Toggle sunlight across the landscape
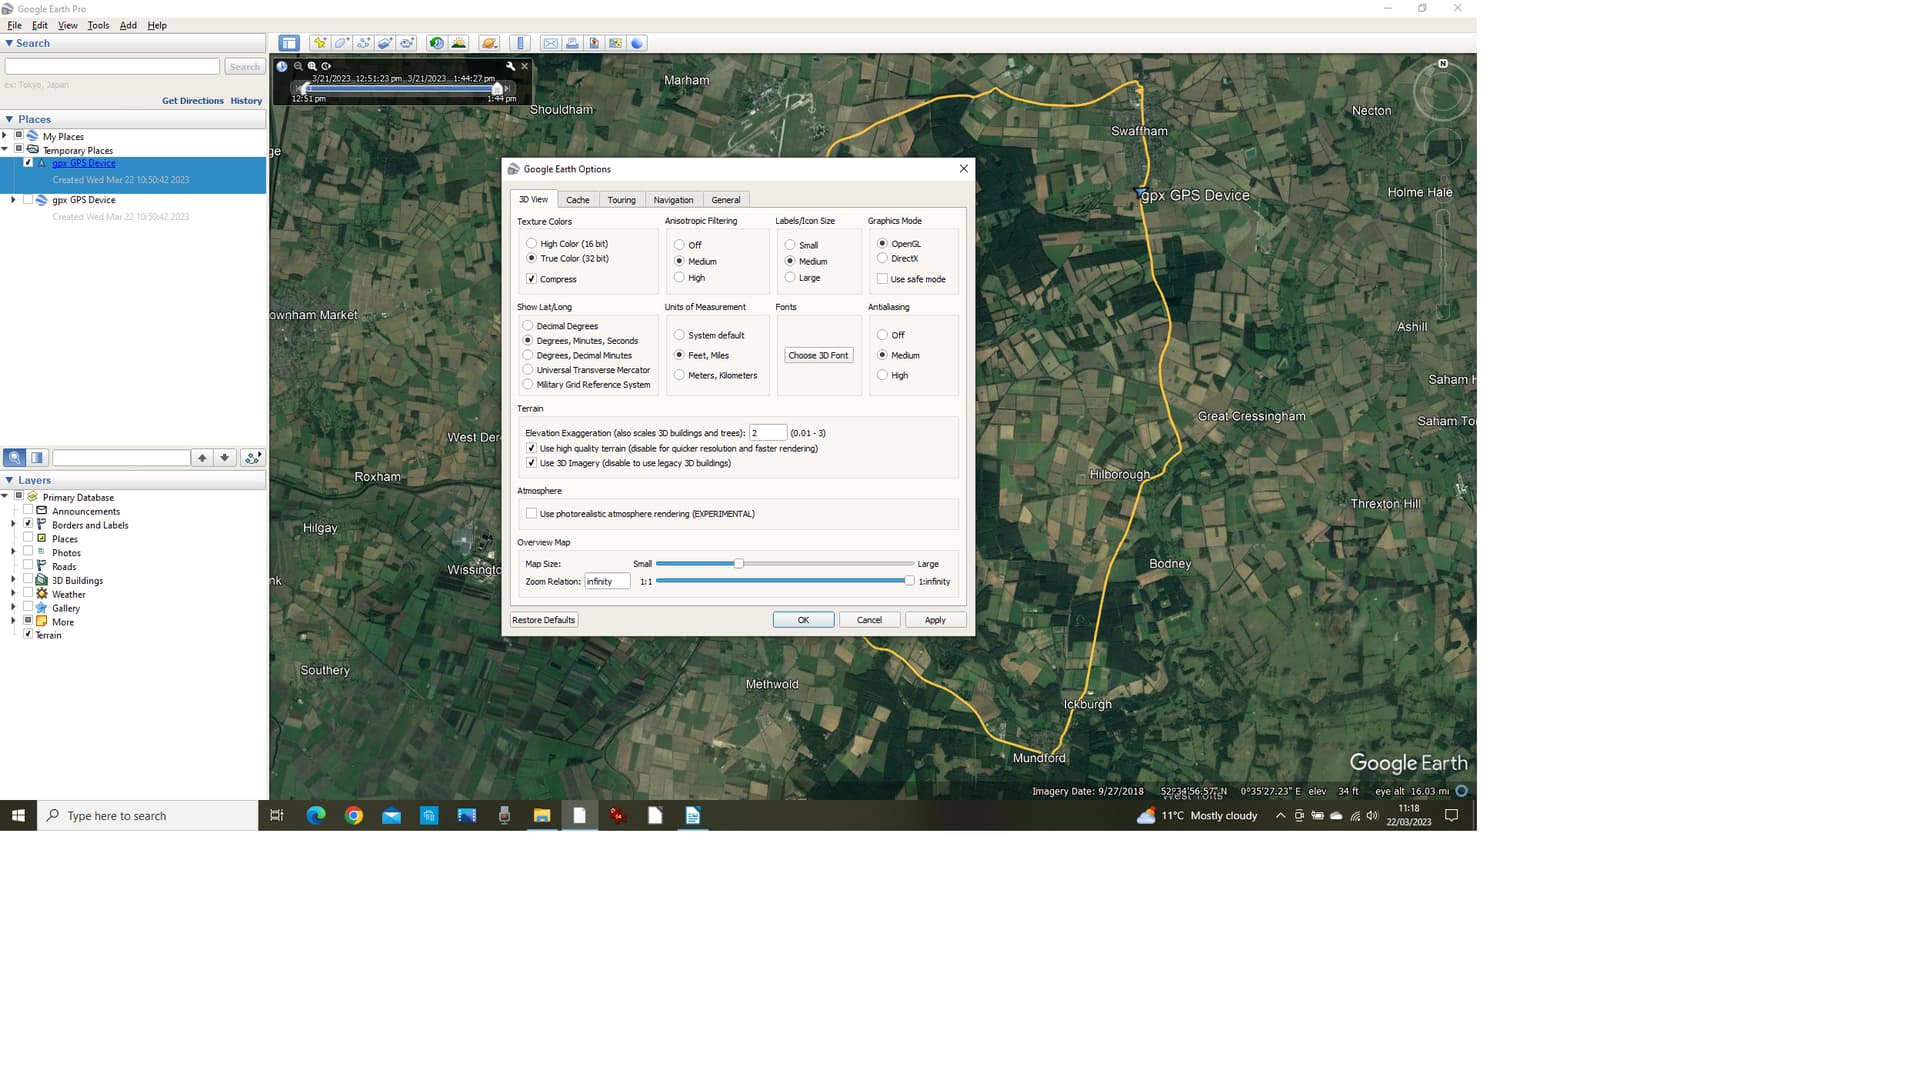1920x1080 pixels. point(458,43)
